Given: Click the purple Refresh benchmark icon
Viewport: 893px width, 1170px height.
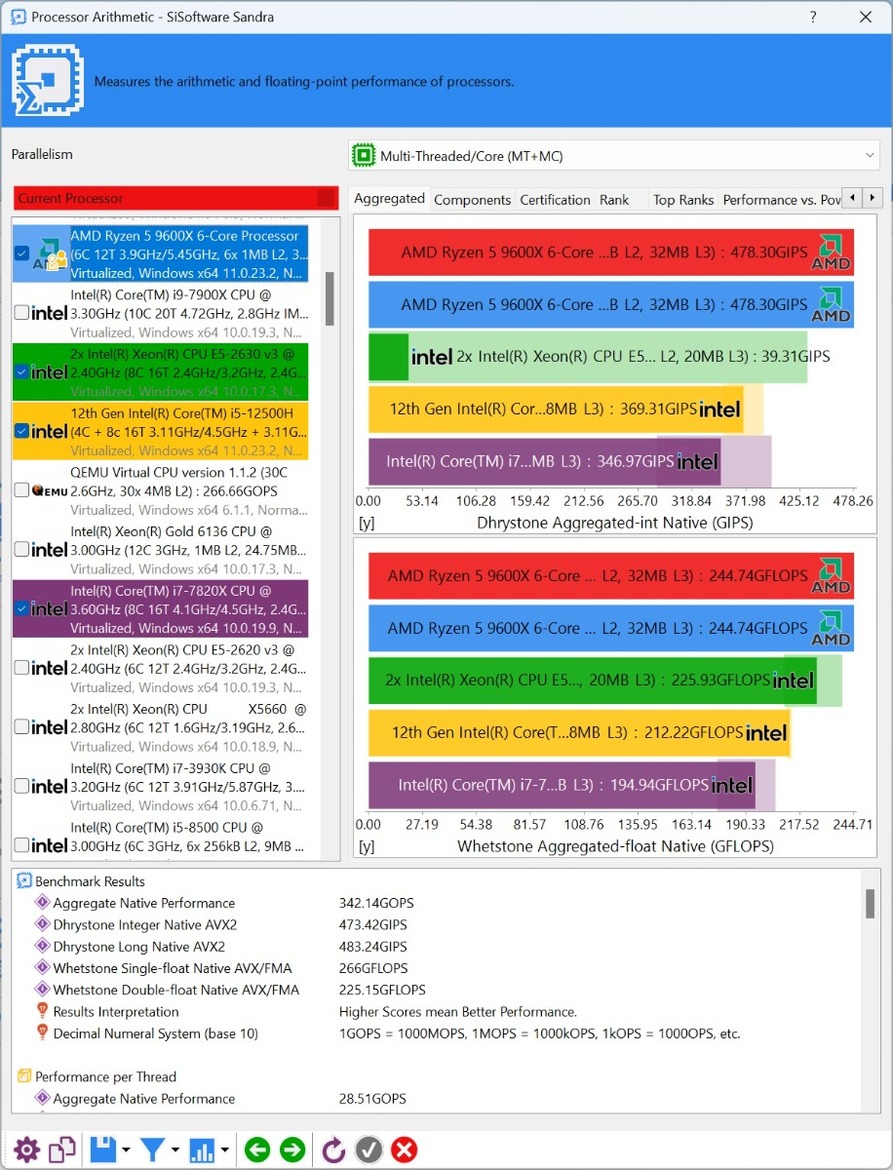Looking at the screenshot, I should [333, 1149].
